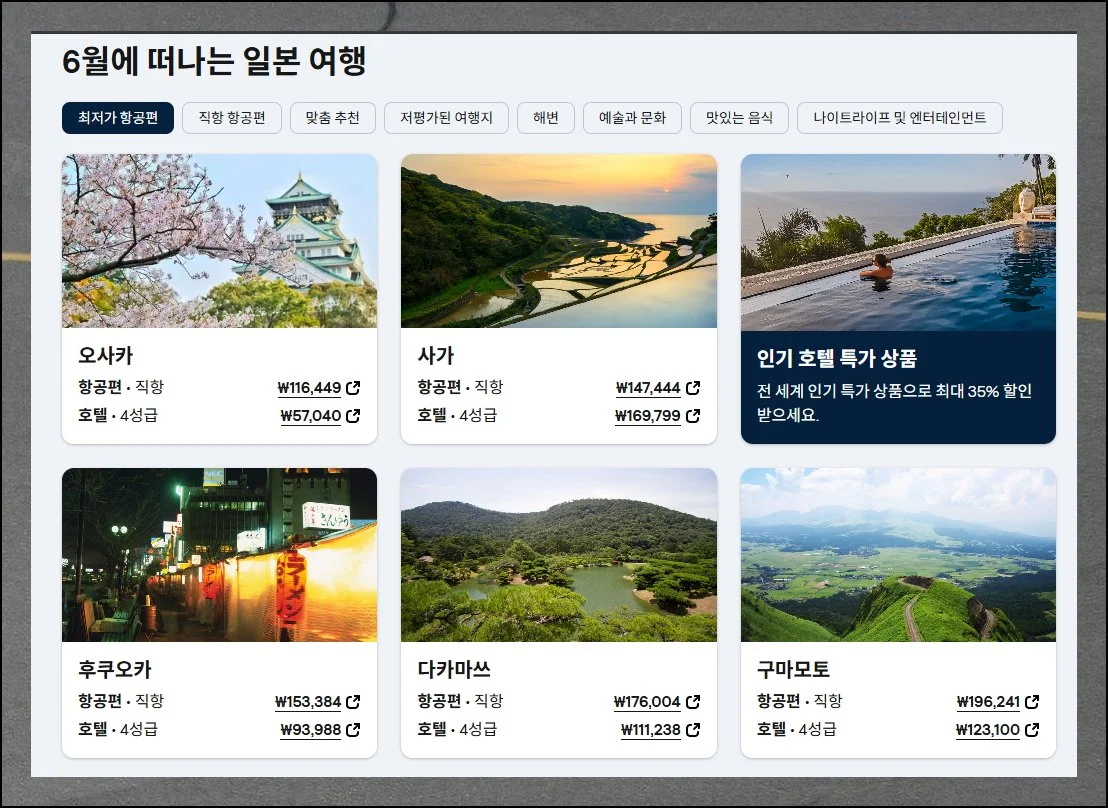Image resolution: width=1108 pixels, height=808 pixels.
Task: Click the Kumamoto flight price ₩196,241 link
Action: point(990,701)
